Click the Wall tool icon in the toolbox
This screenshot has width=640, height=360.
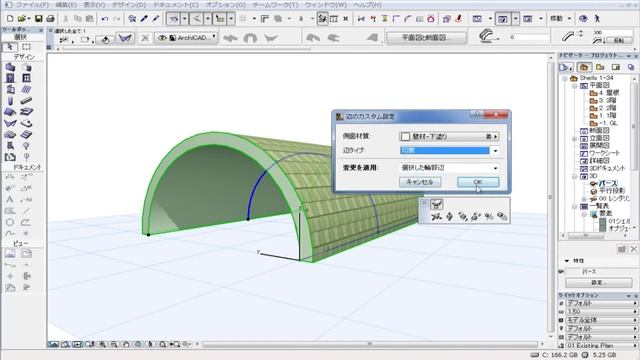point(10,67)
